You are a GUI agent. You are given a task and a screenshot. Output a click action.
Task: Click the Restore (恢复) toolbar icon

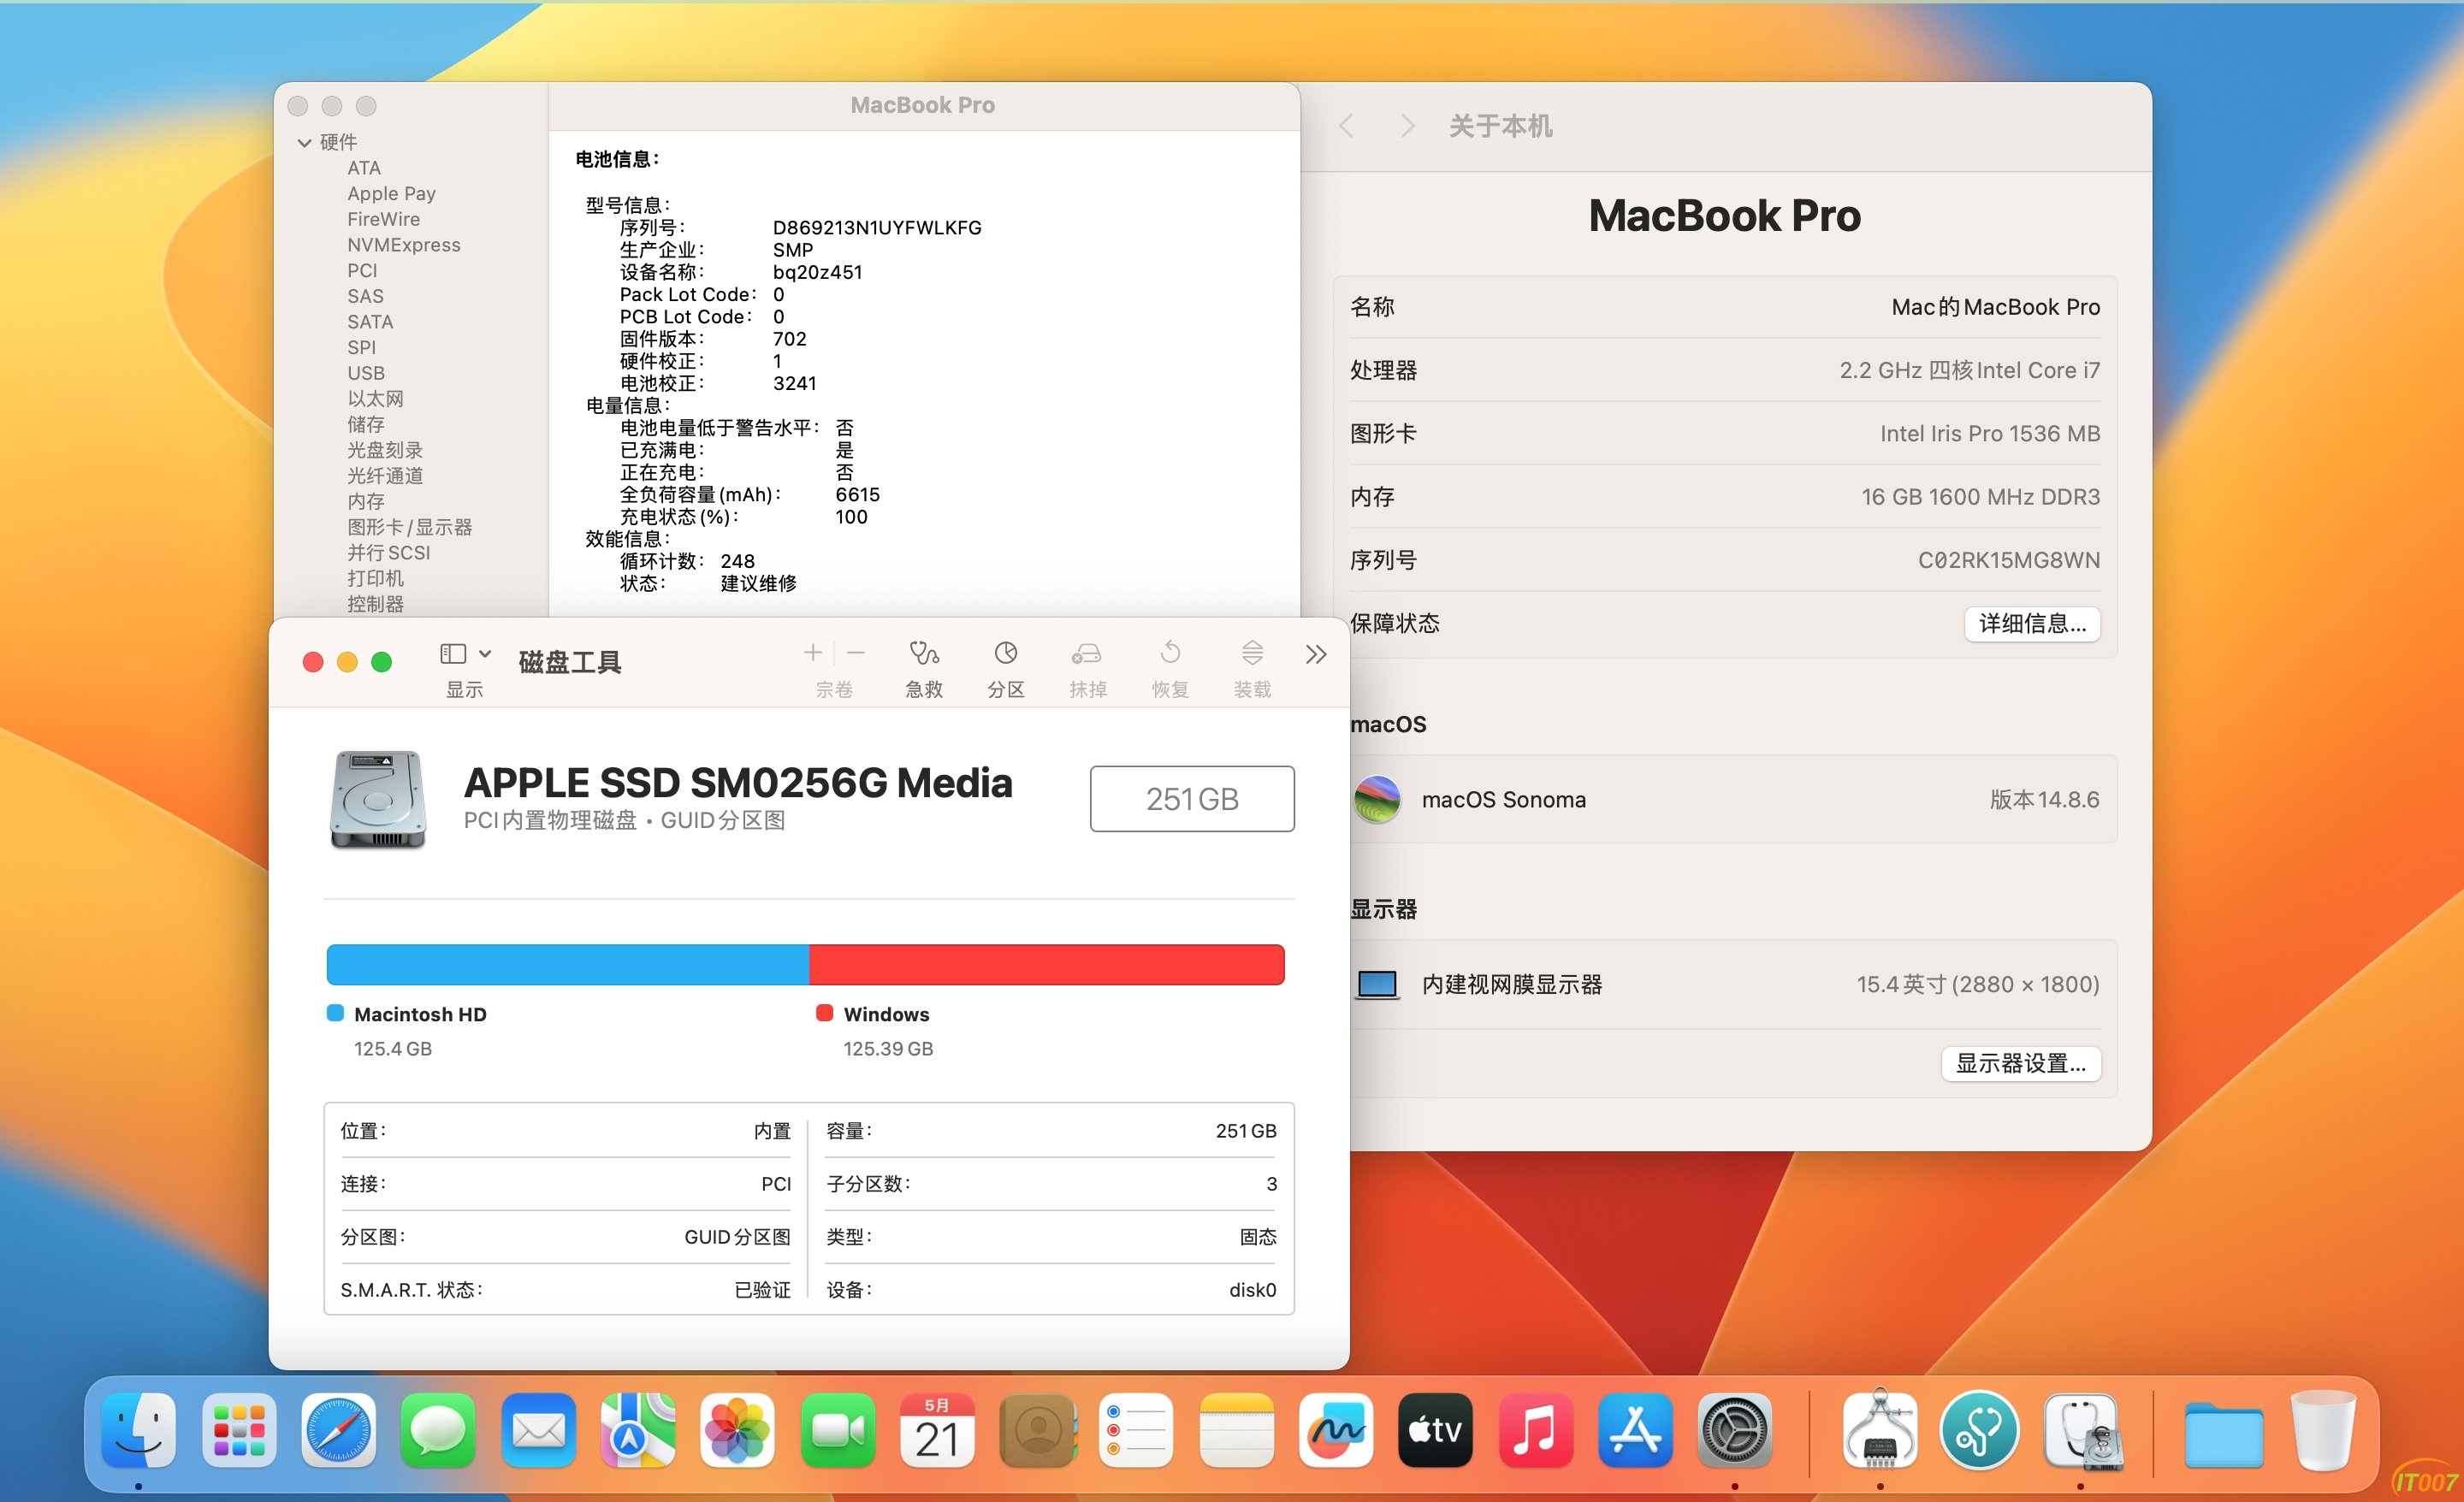1170,654
